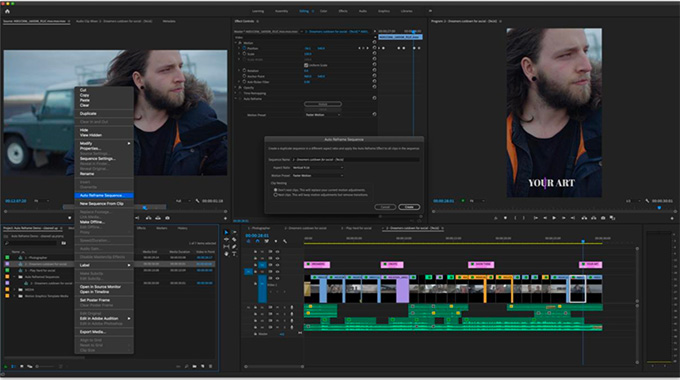Open timeline display settings wrench icon
The width and height of the screenshot is (680, 380).
(x=285, y=241)
